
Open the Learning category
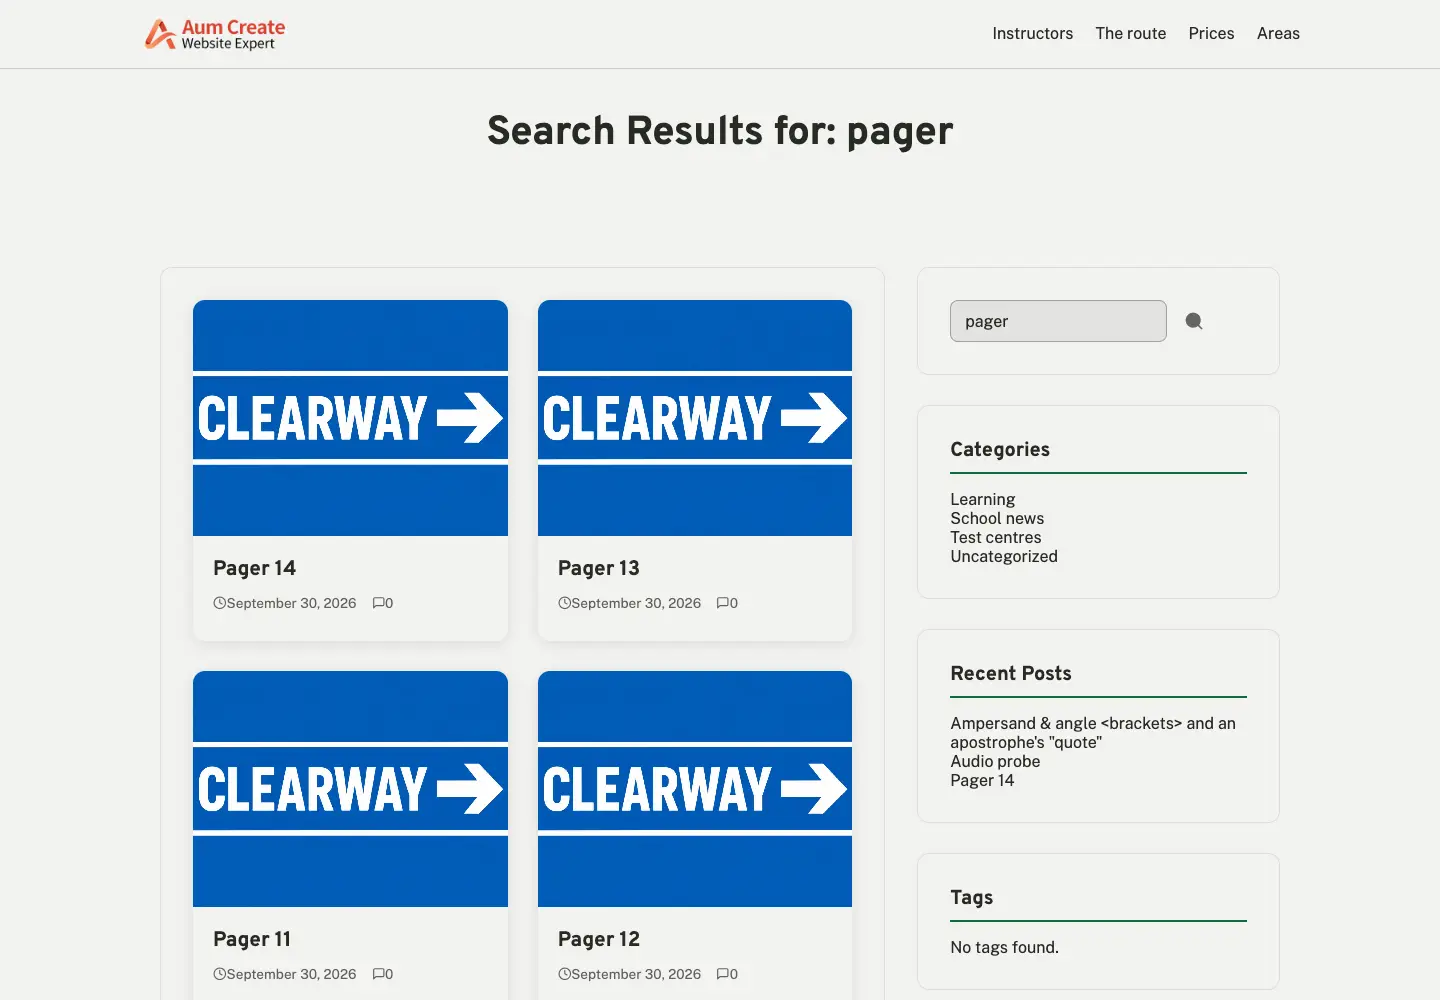[982, 499]
